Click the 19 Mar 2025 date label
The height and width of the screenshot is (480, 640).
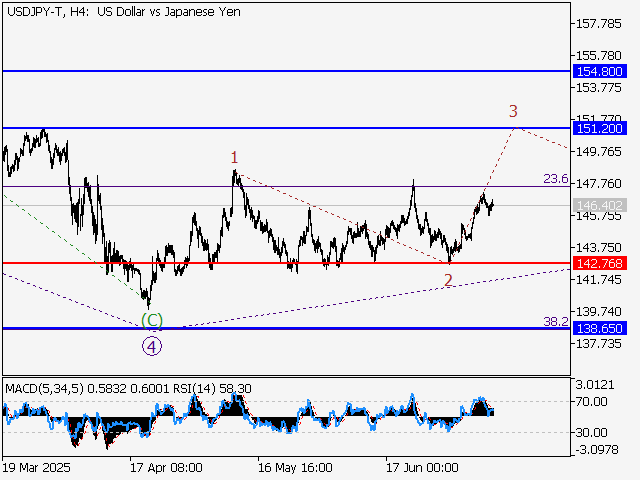(x=36, y=467)
